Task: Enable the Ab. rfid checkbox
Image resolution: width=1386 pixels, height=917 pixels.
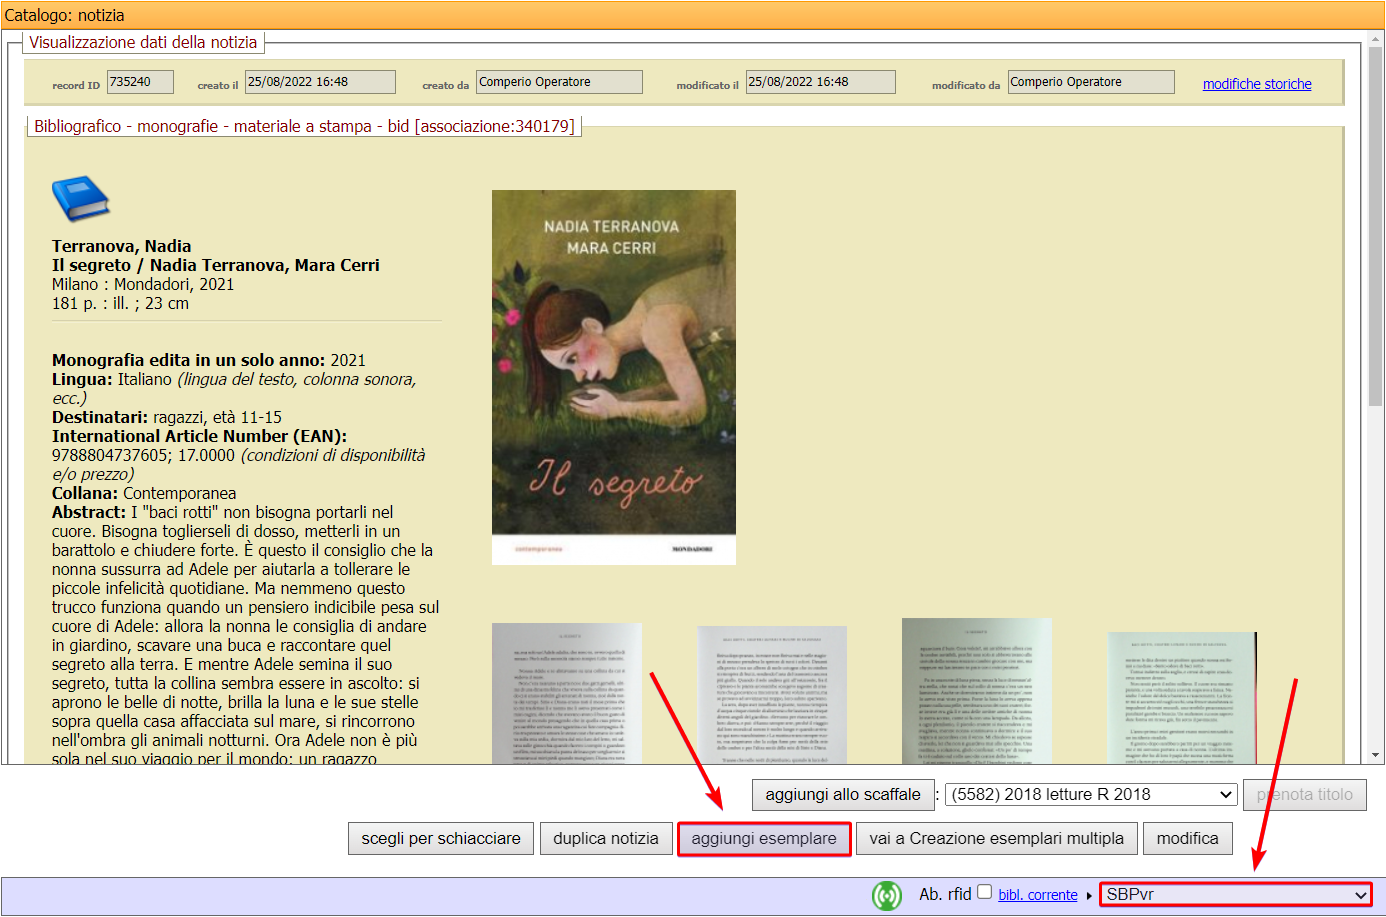Action: pyautogui.click(x=985, y=892)
